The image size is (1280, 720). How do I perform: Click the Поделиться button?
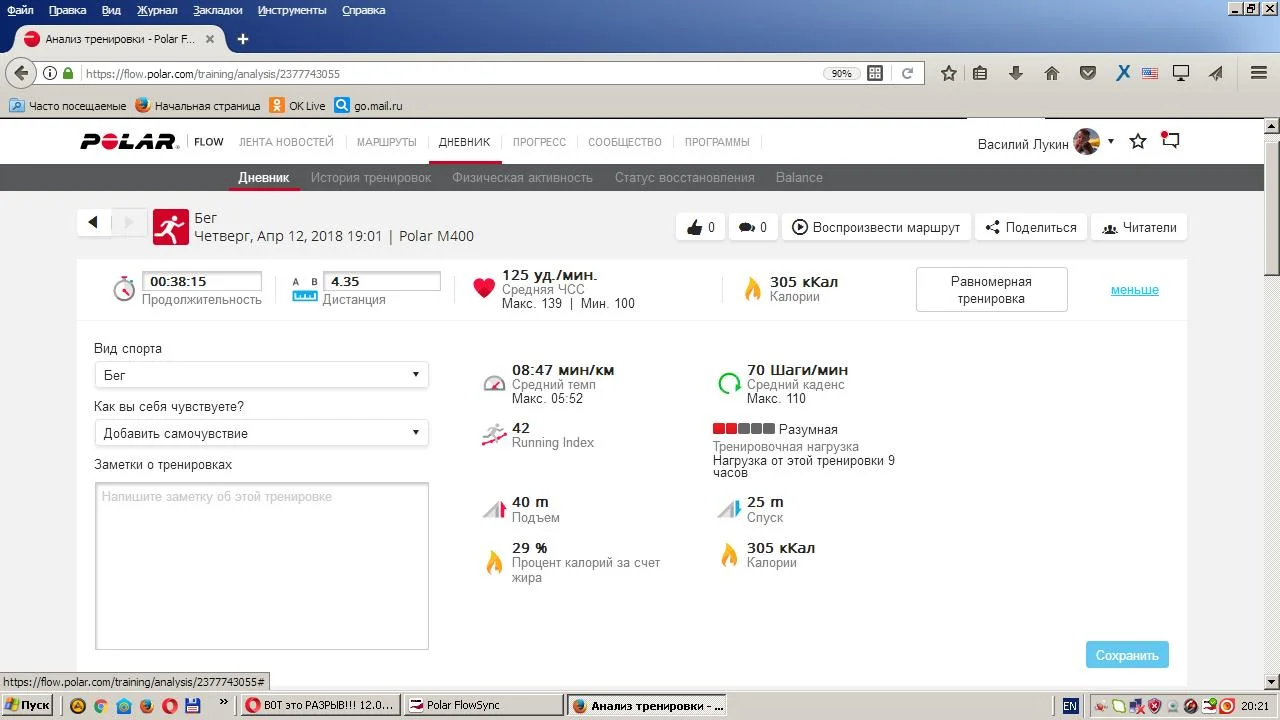(x=1031, y=227)
